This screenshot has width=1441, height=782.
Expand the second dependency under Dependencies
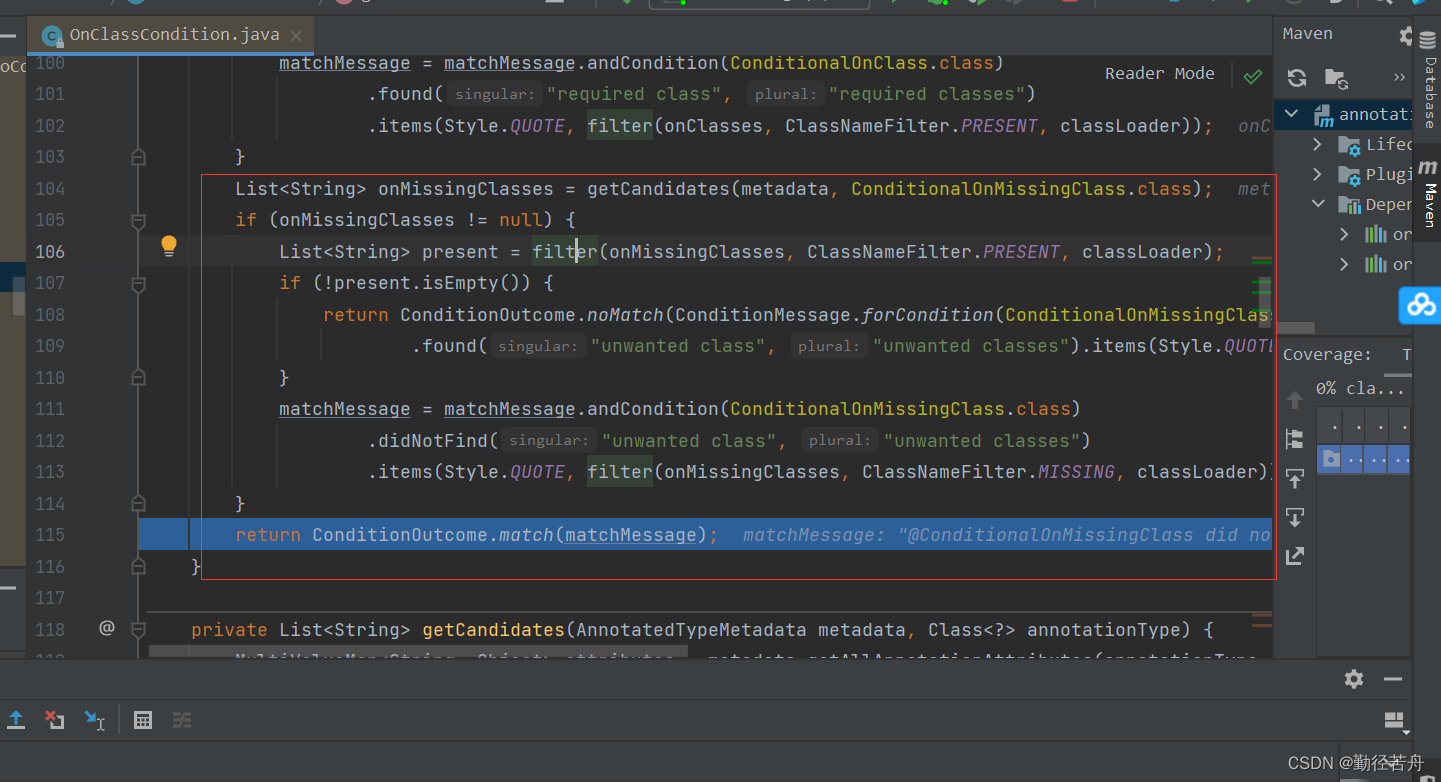pos(1345,264)
